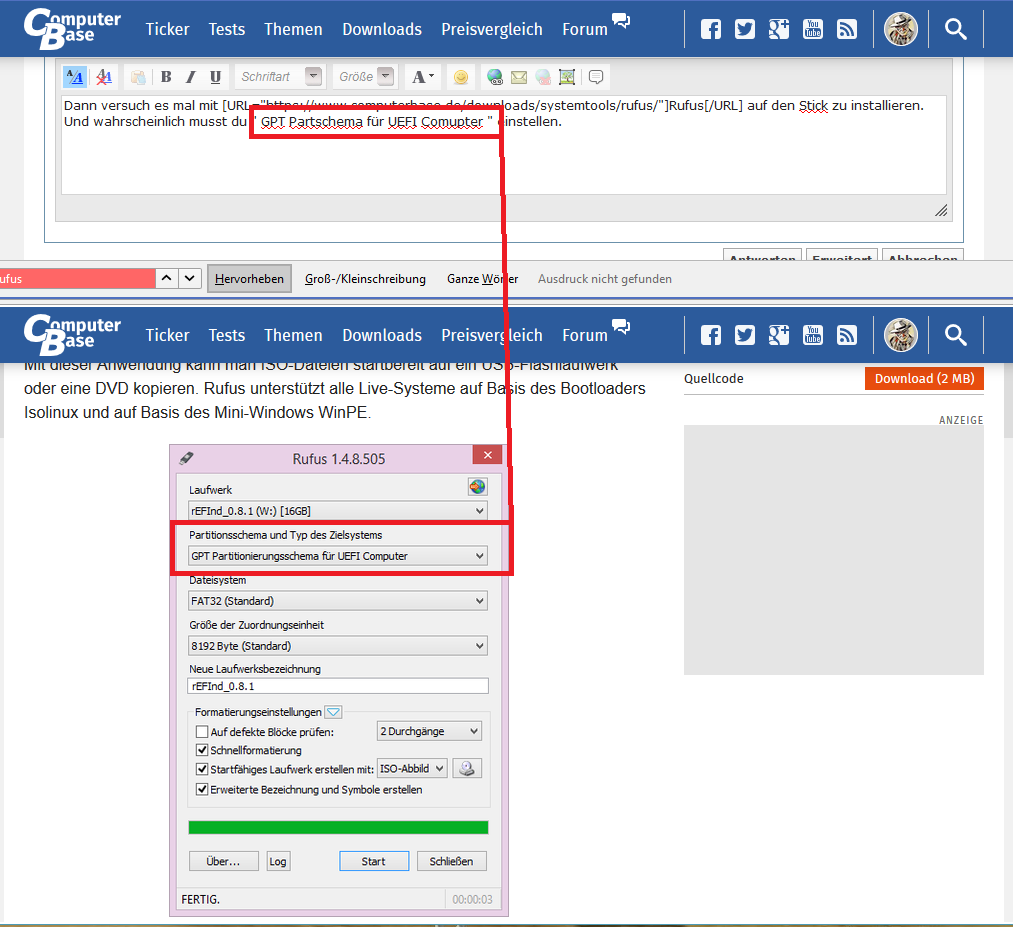Toggle 'Auf defekte Blöcke prüfen' checkbox

coord(202,732)
